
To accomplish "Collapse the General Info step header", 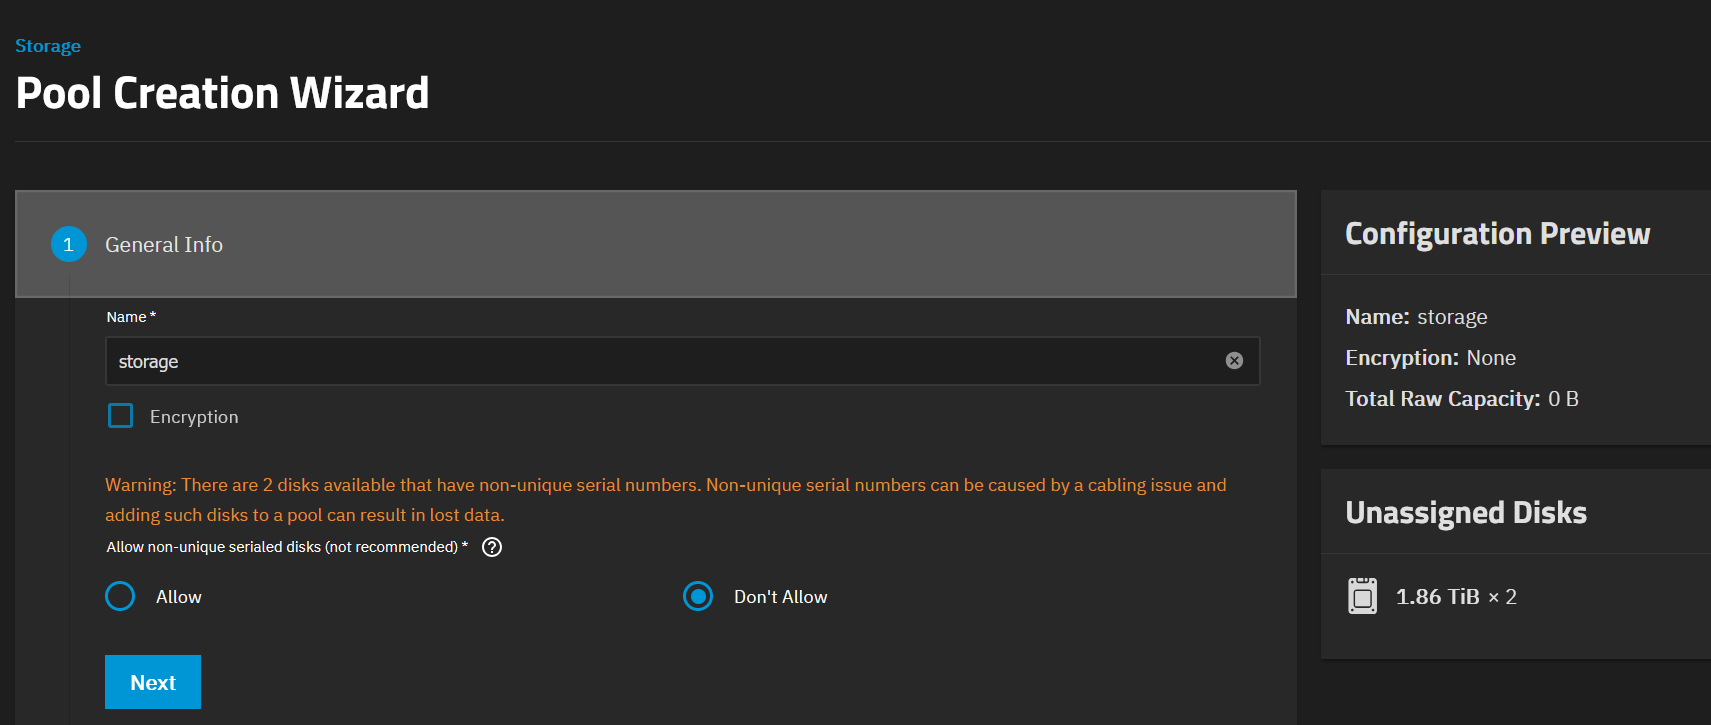I will (x=655, y=244).
